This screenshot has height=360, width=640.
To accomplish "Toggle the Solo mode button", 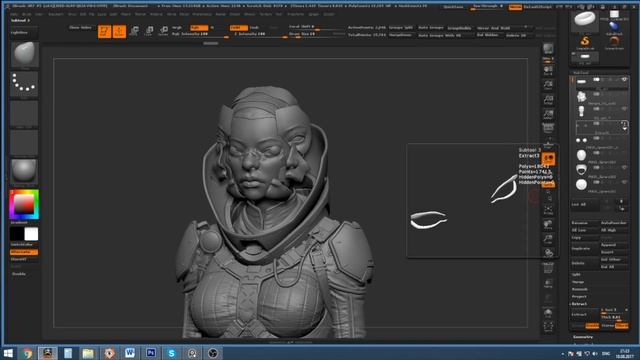I will [548, 312].
